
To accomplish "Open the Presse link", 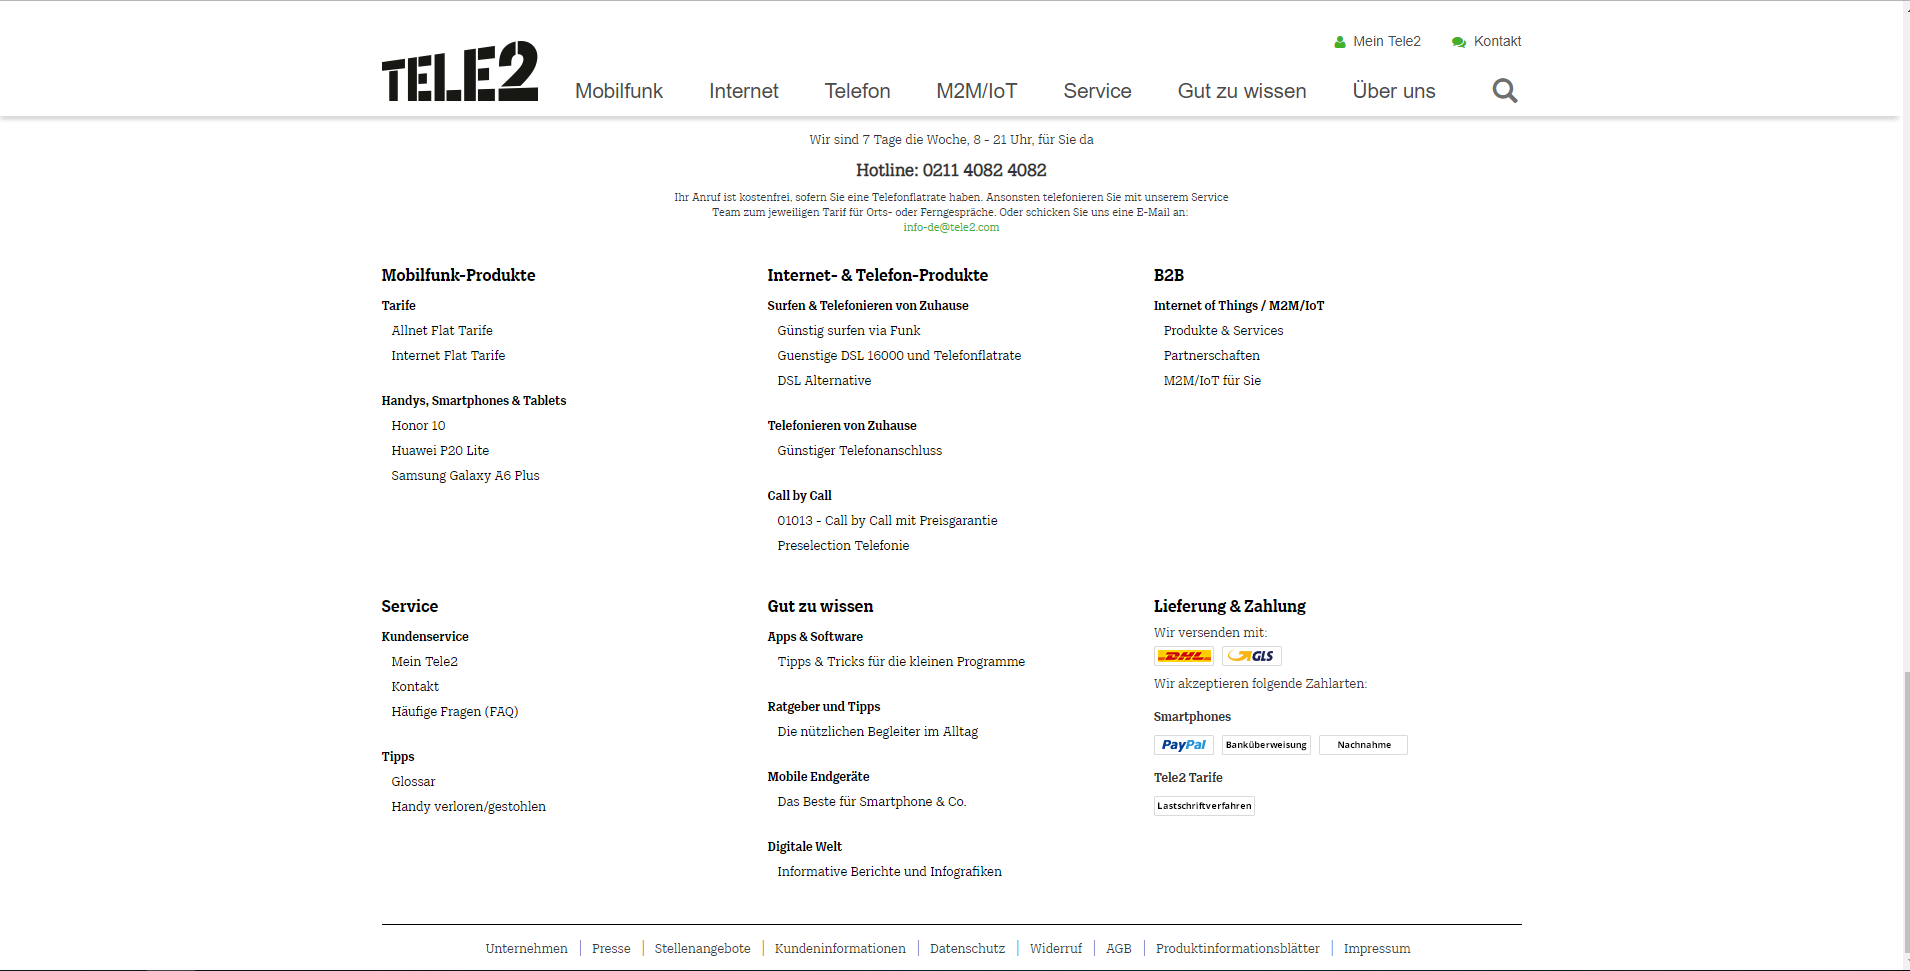I will pos(611,949).
